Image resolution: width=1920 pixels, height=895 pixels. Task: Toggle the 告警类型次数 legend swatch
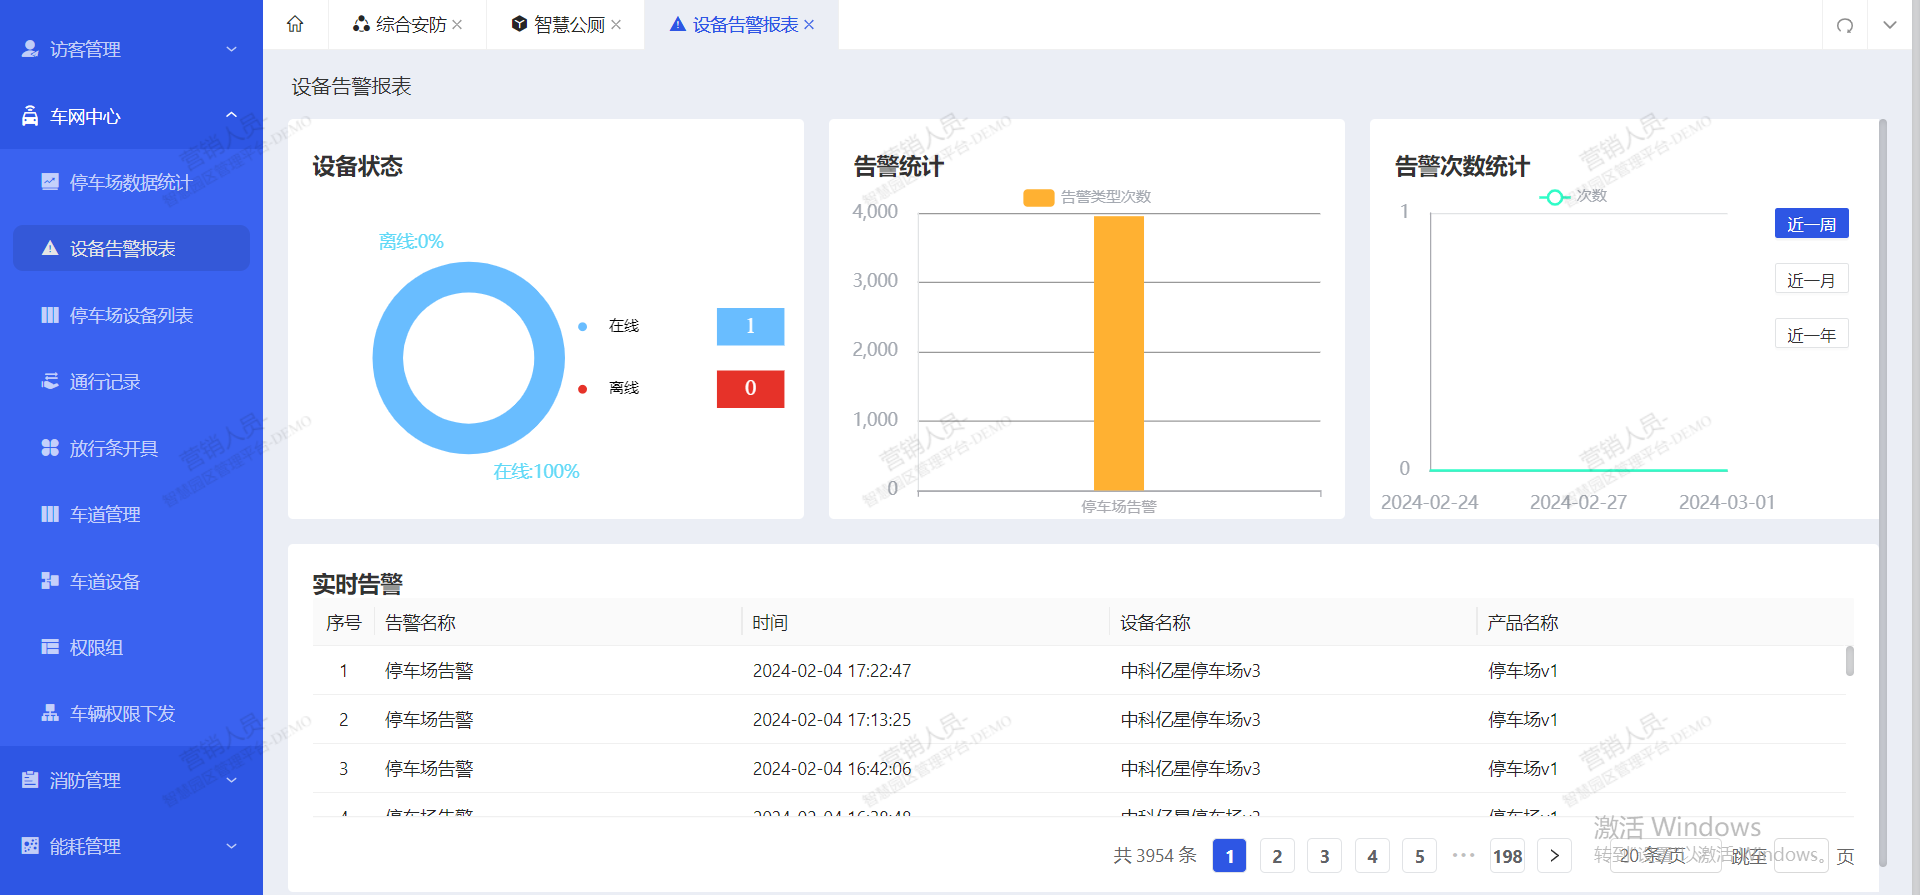pyautogui.click(x=1038, y=197)
